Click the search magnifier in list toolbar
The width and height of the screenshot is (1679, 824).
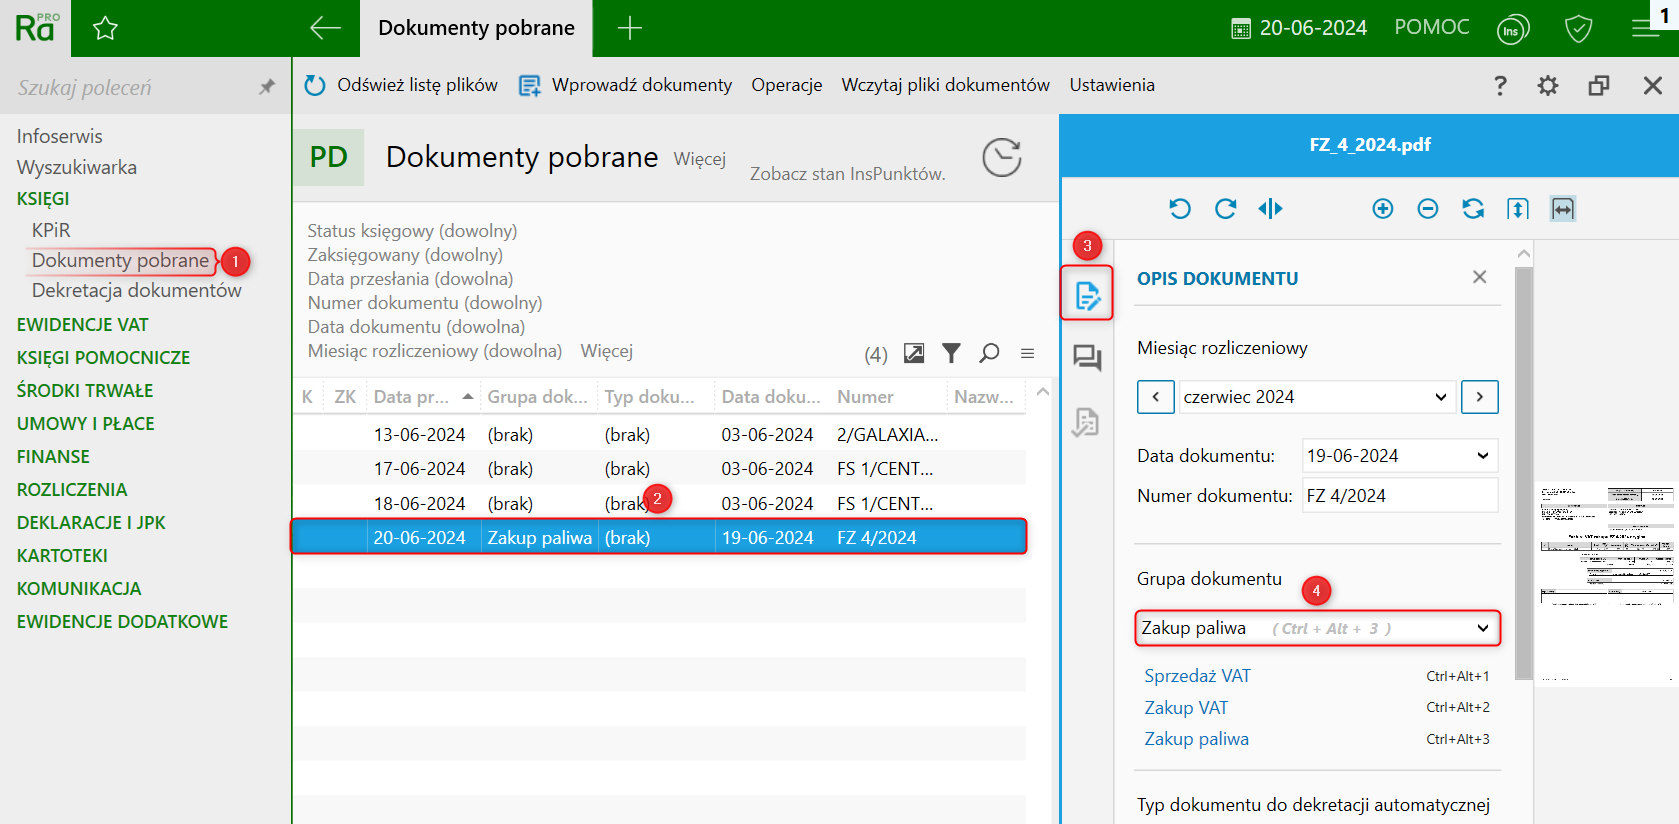point(989,353)
